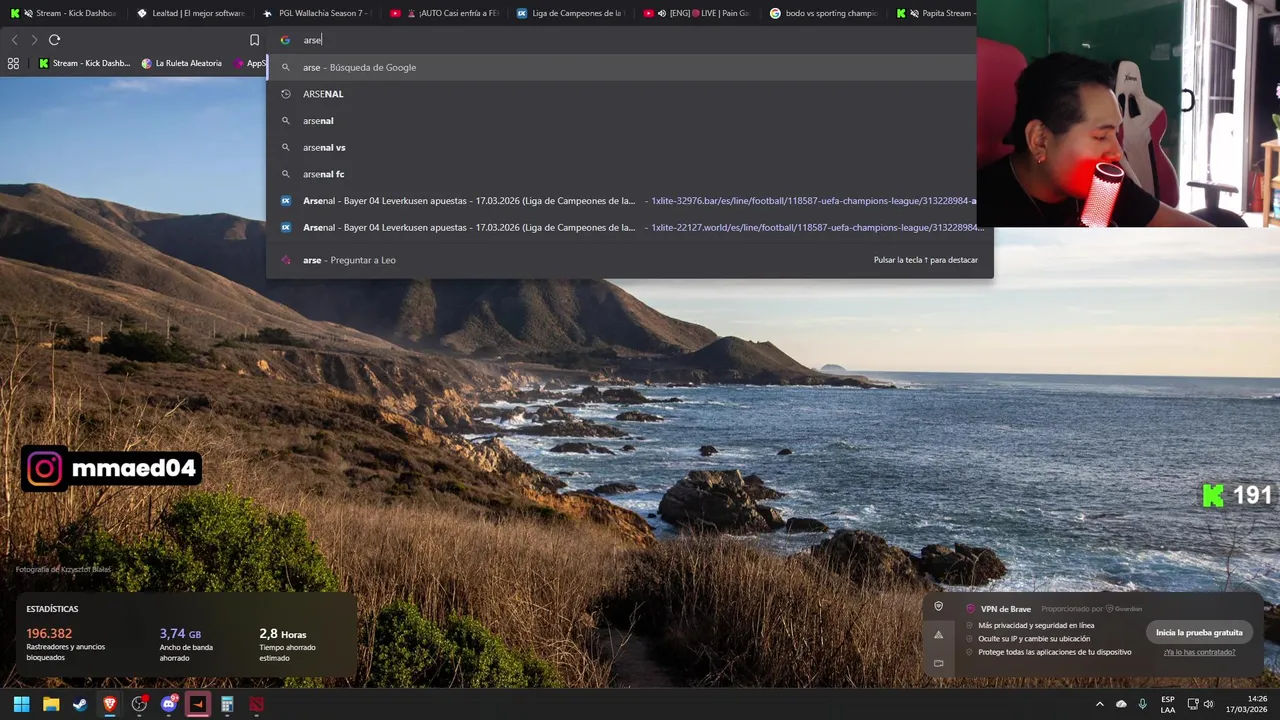1280x720 pixels.
Task: Open Stream - Kick Dashboard bookmark
Action: click(x=84, y=63)
